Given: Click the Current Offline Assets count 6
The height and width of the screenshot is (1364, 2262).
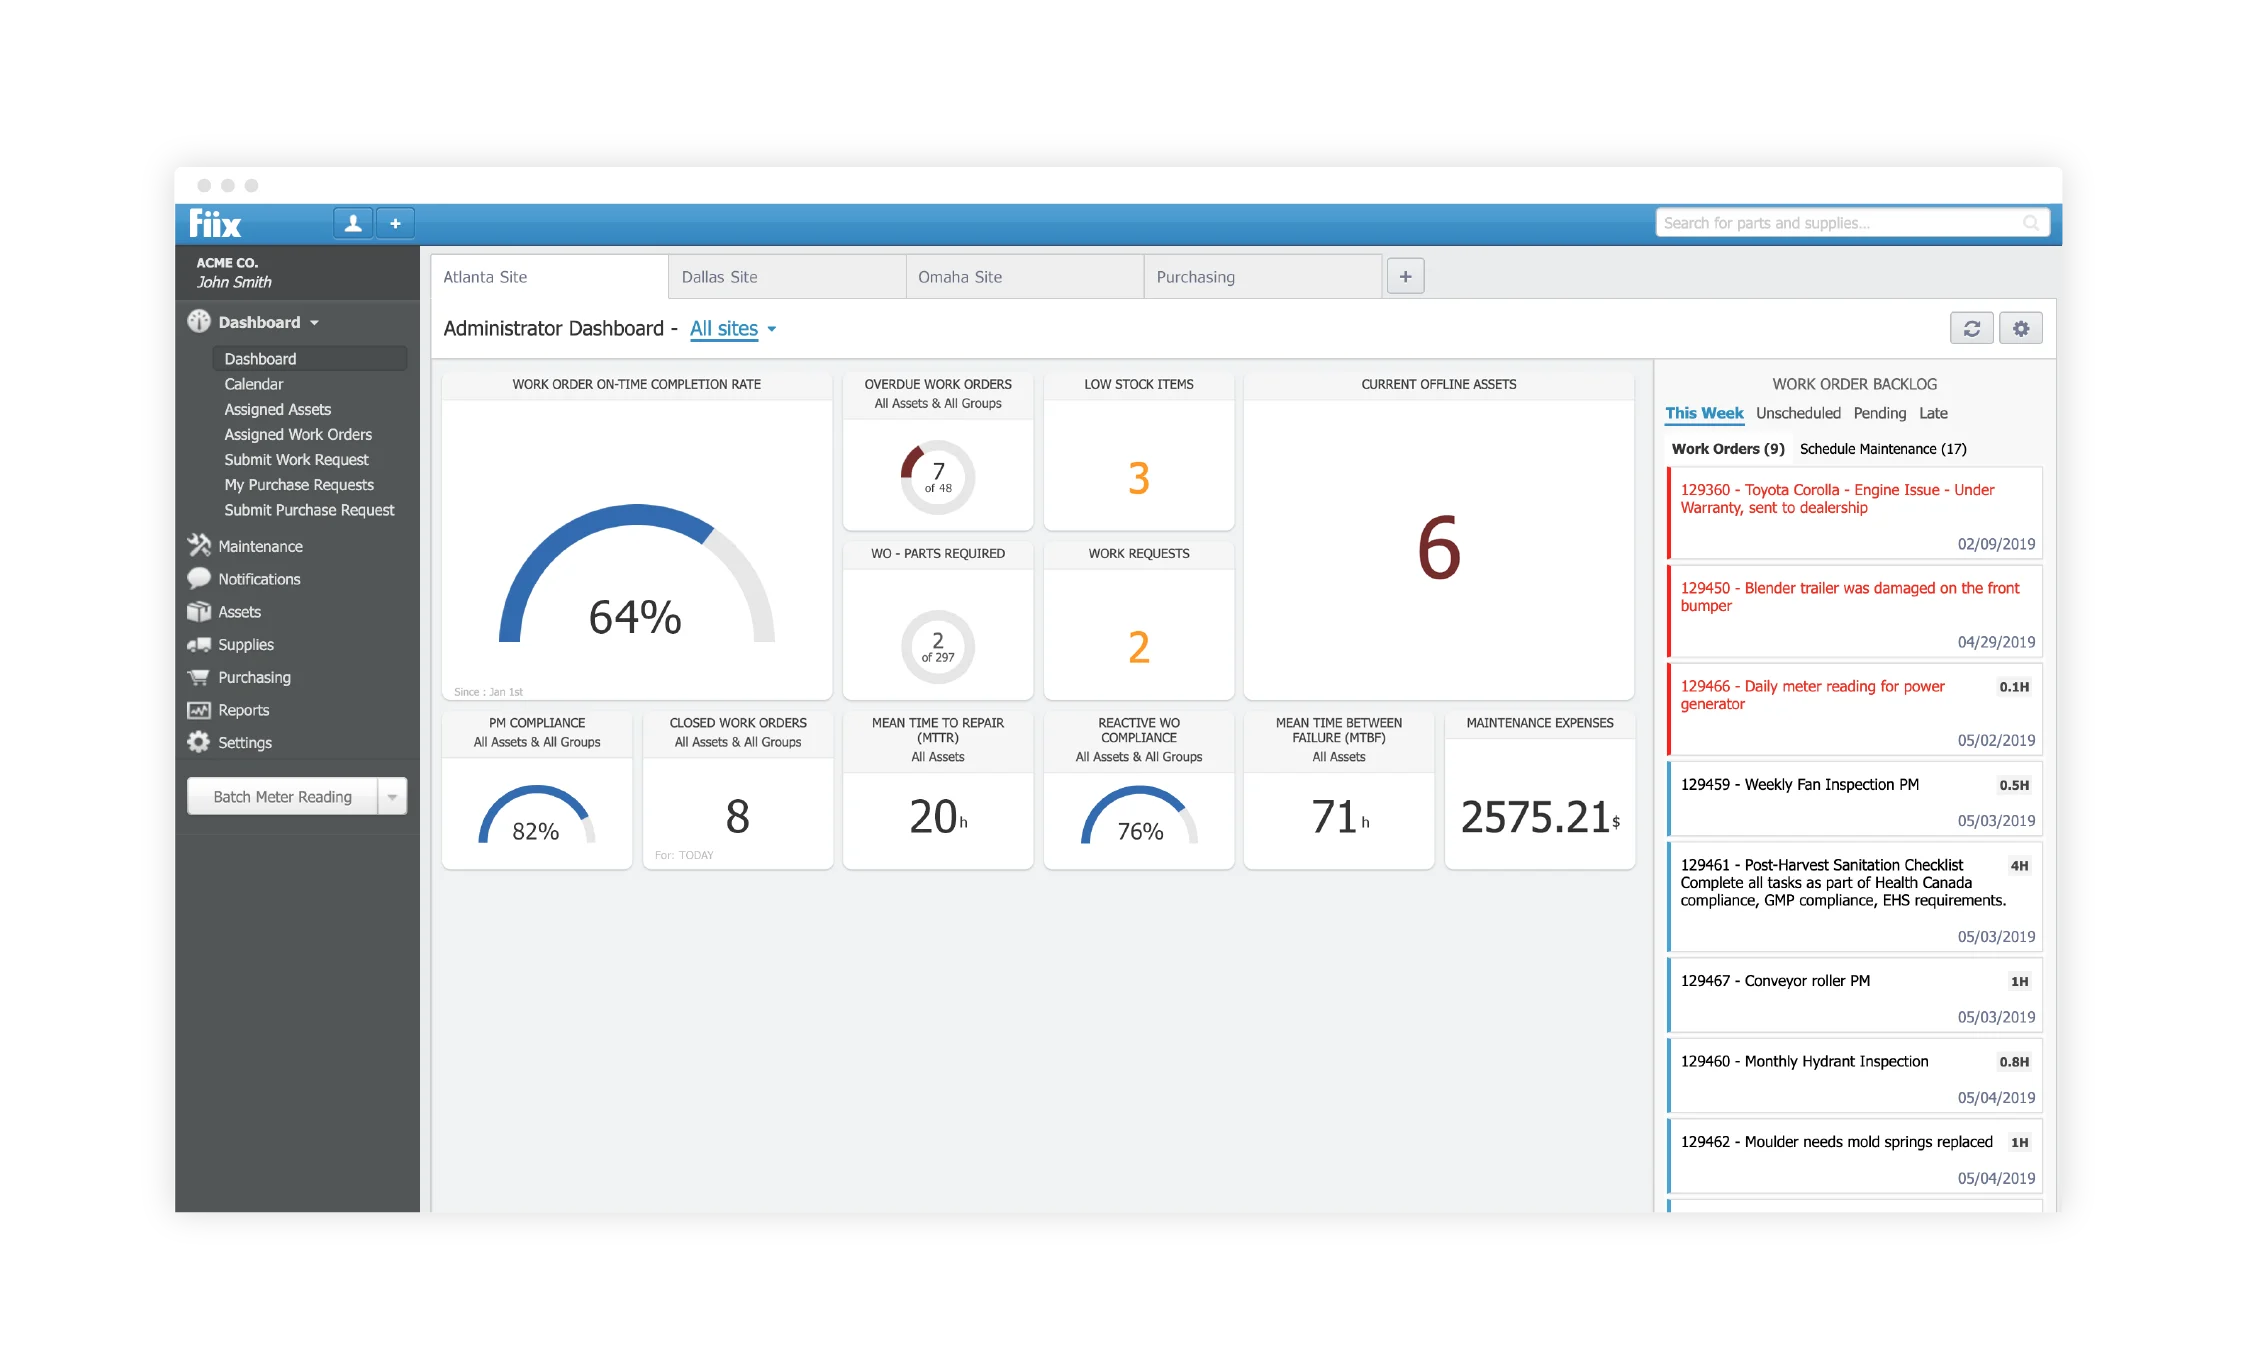Looking at the screenshot, I should click(1438, 548).
